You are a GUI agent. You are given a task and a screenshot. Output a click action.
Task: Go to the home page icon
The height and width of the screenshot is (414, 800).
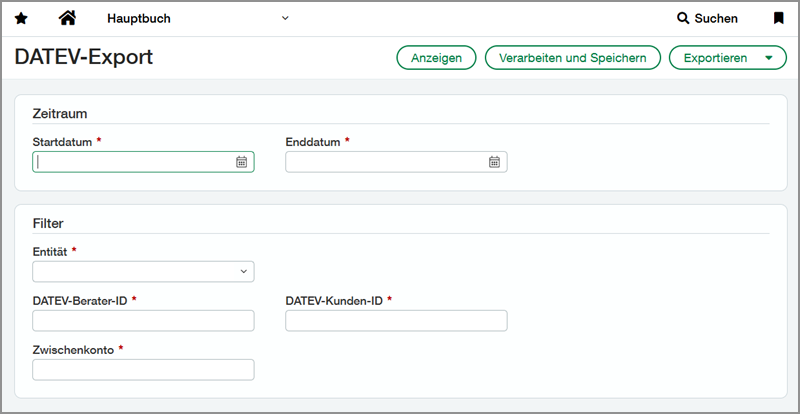pyautogui.click(x=67, y=18)
